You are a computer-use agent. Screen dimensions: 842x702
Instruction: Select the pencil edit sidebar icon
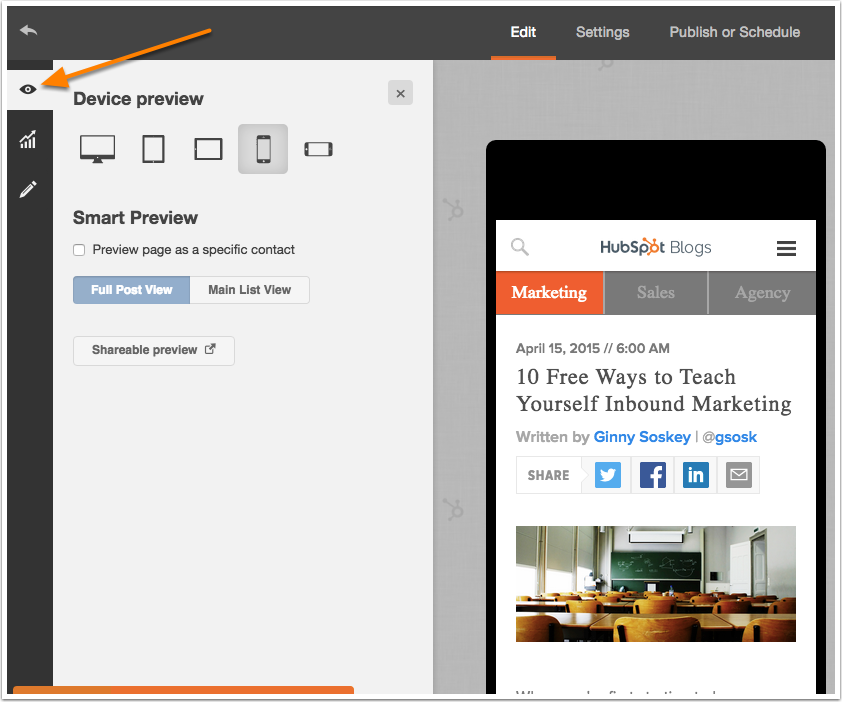coord(28,189)
